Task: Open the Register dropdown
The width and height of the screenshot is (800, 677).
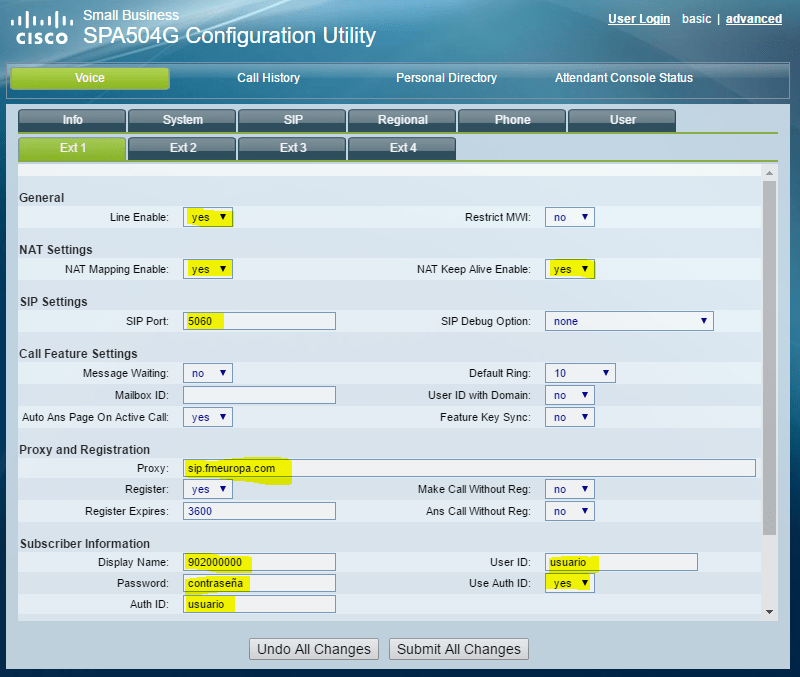Action: [x=208, y=489]
